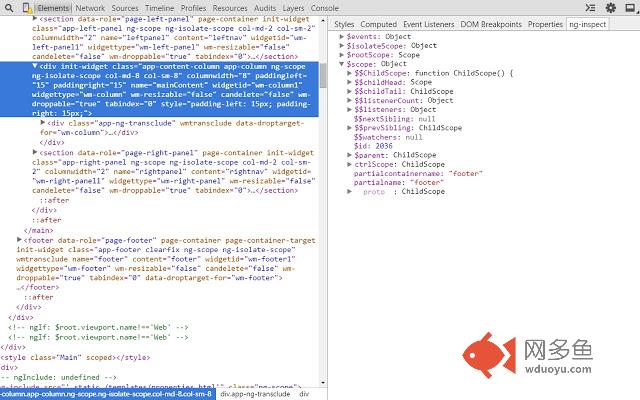Click the dock-side toggle icon
Viewport: 640px width, 400px height.
pyautogui.click(x=630, y=8)
